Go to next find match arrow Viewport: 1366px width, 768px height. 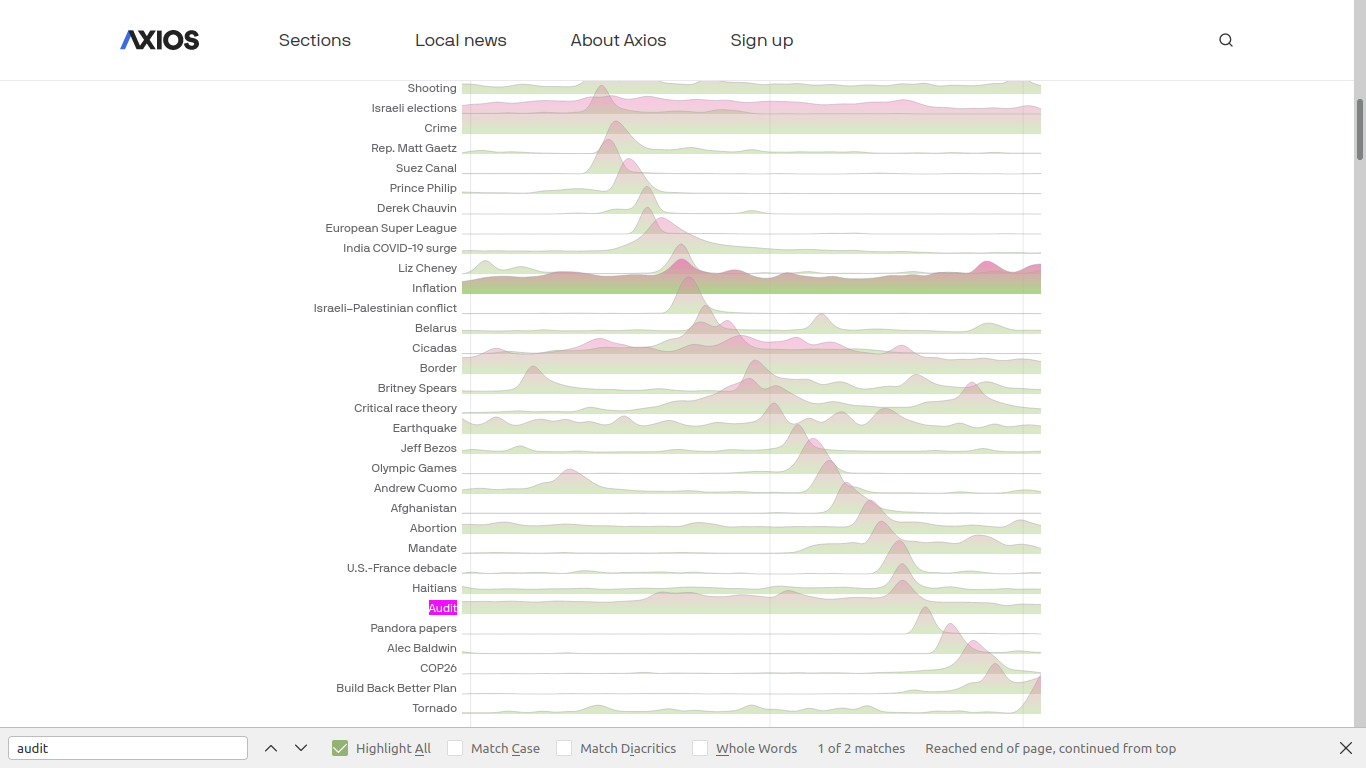pyautogui.click(x=301, y=748)
